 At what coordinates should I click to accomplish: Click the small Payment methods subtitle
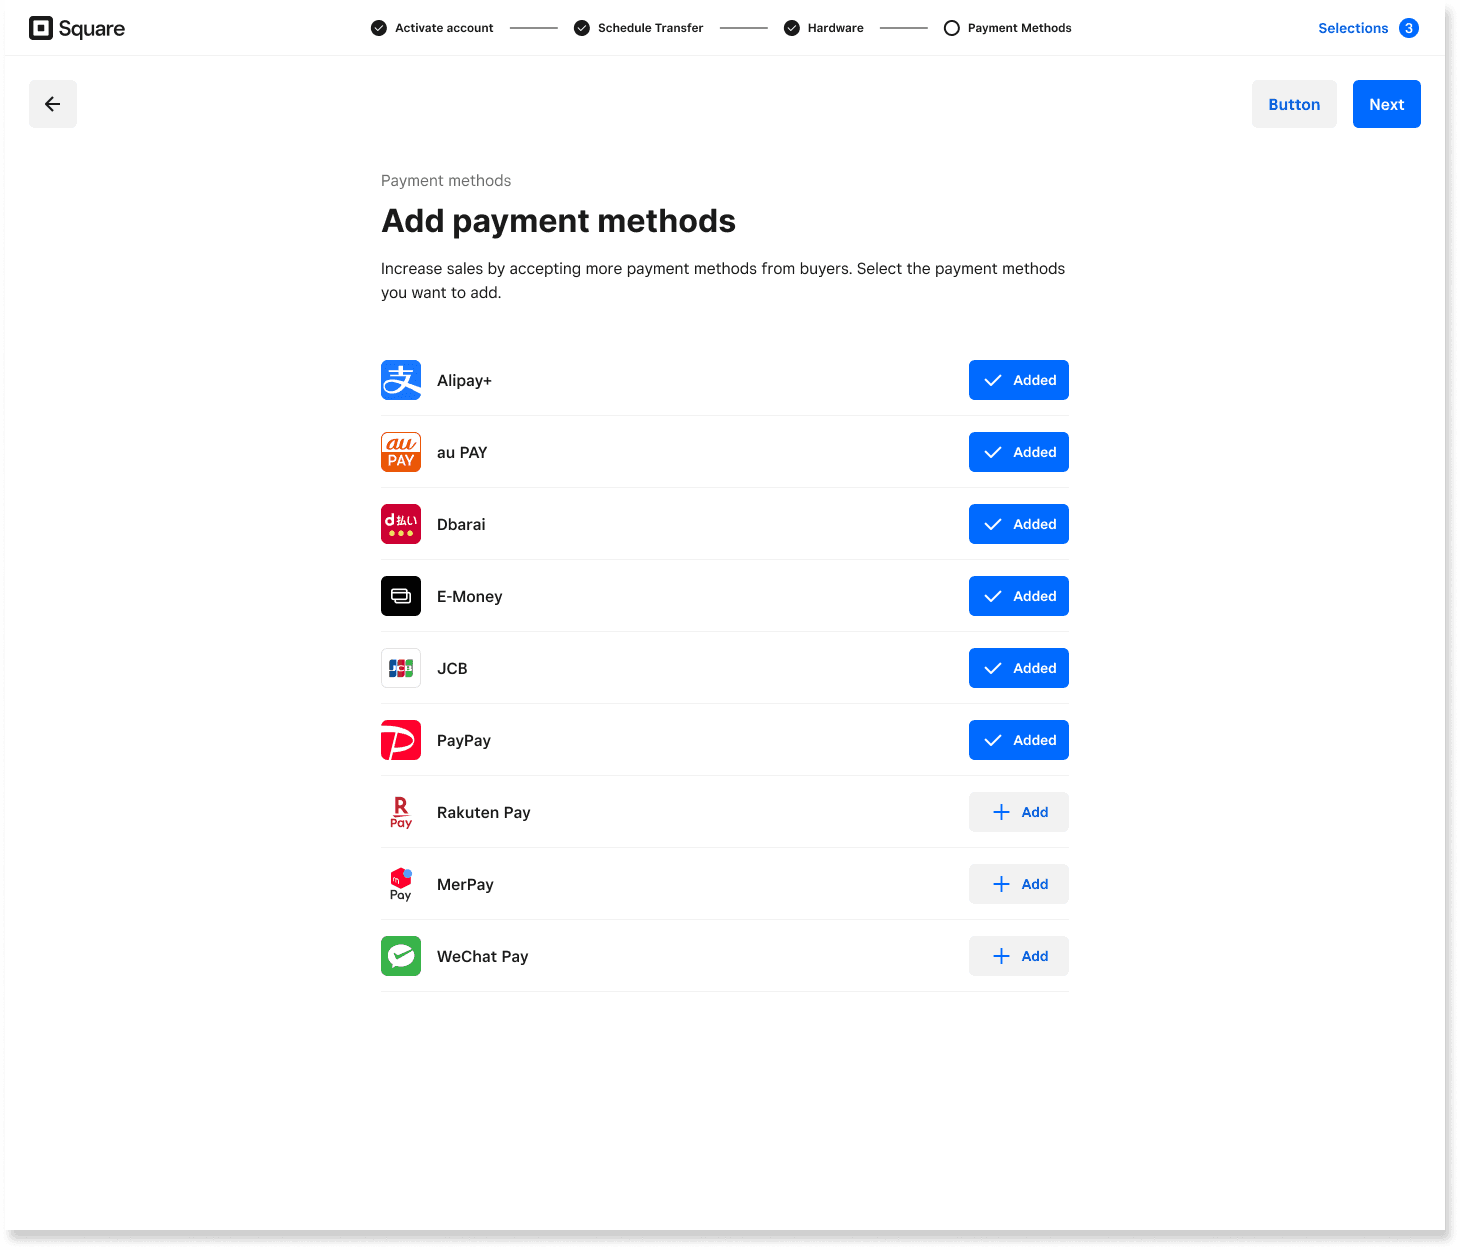click(x=446, y=180)
